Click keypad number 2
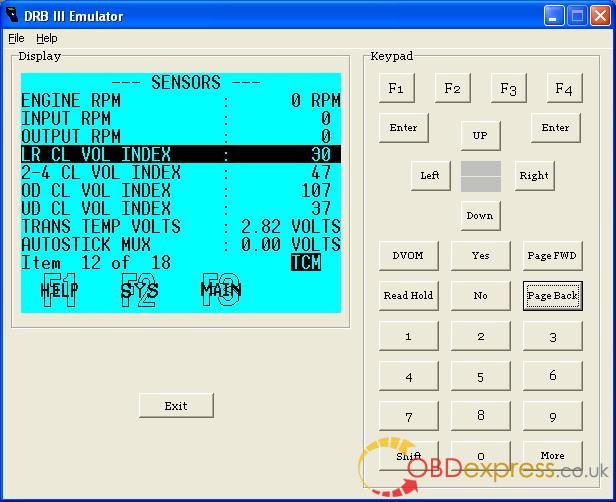616x502 pixels. (x=480, y=336)
